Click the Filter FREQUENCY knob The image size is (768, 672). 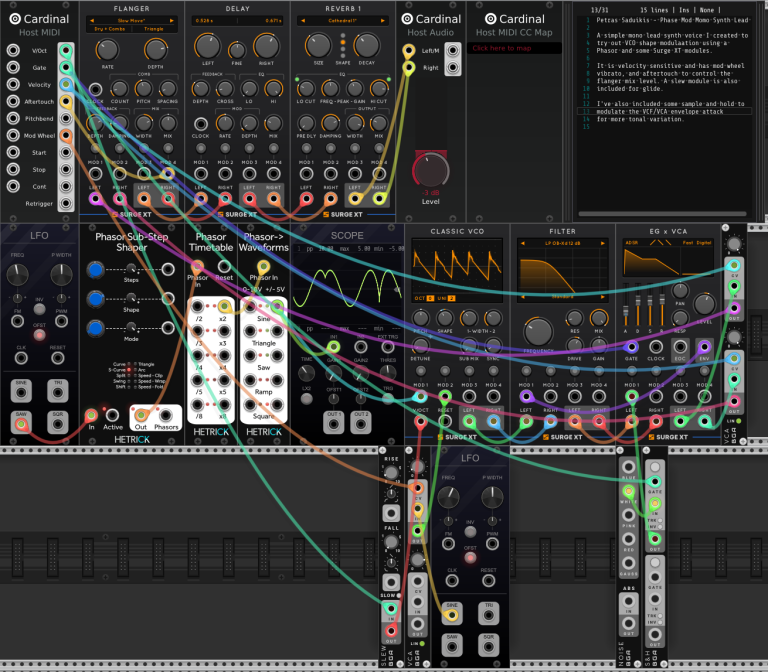pos(538,332)
